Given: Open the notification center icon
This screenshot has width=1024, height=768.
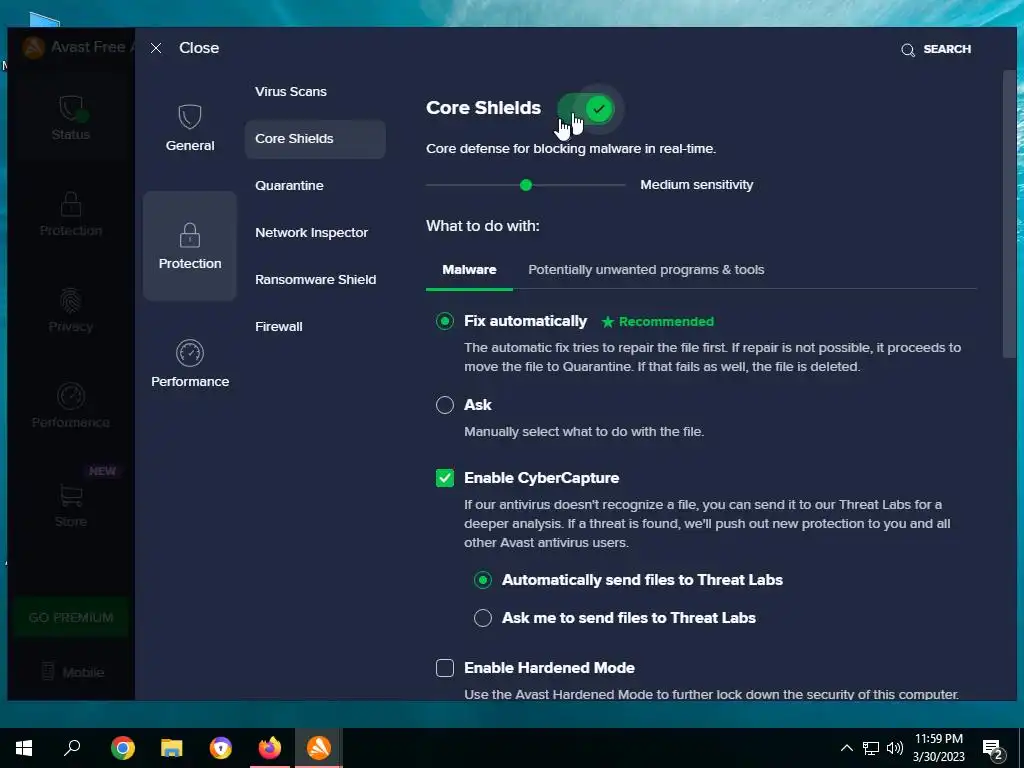Looking at the screenshot, I should [x=993, y=749].
